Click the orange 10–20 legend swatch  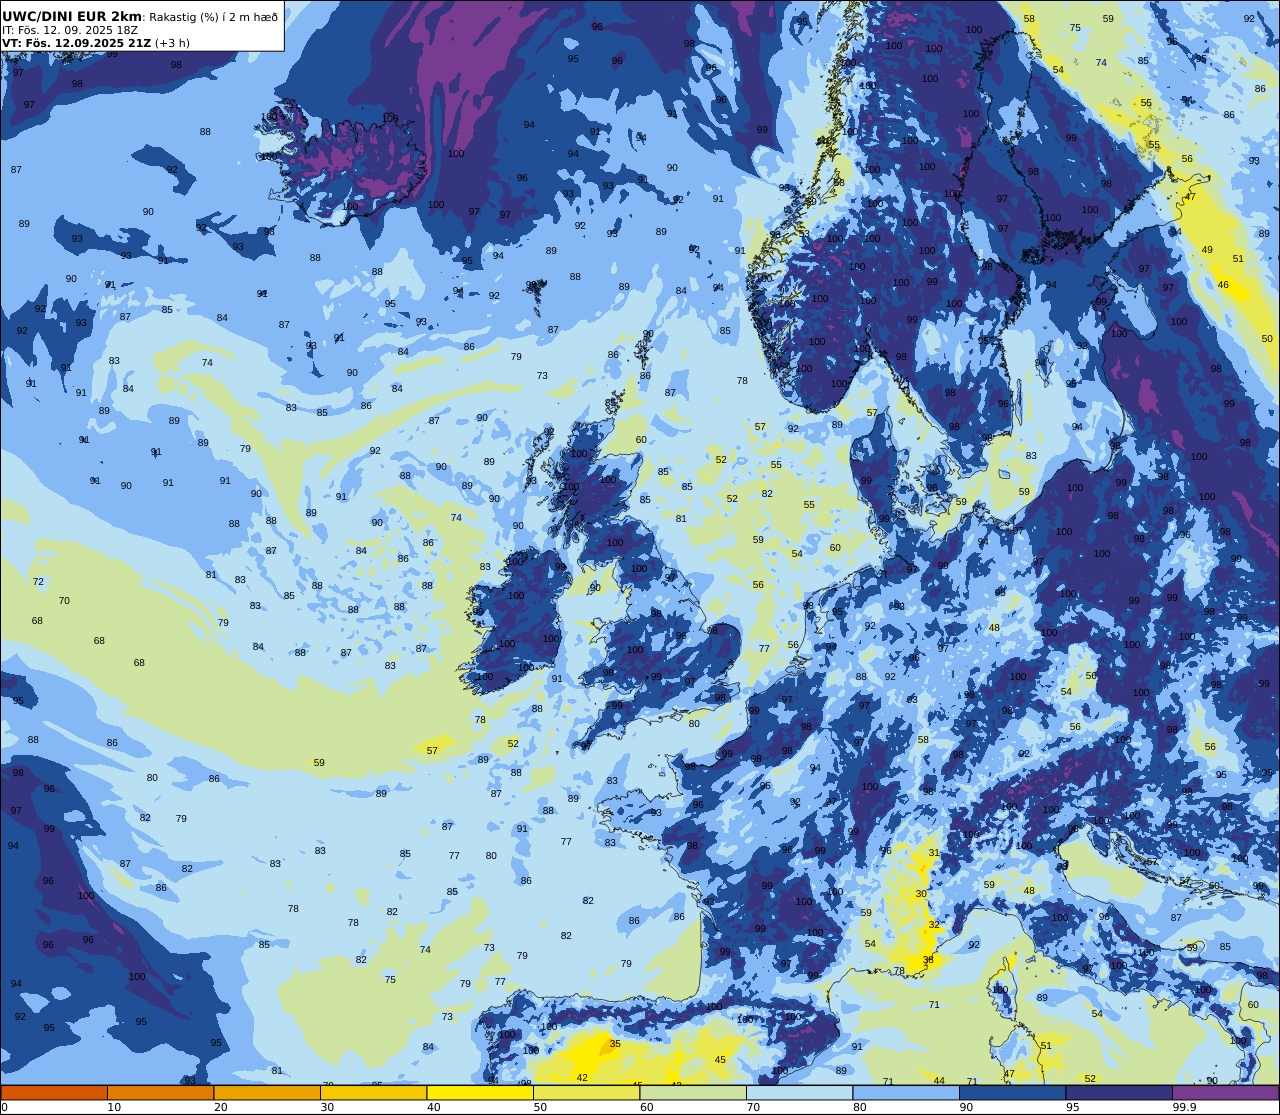(160, 1092)
